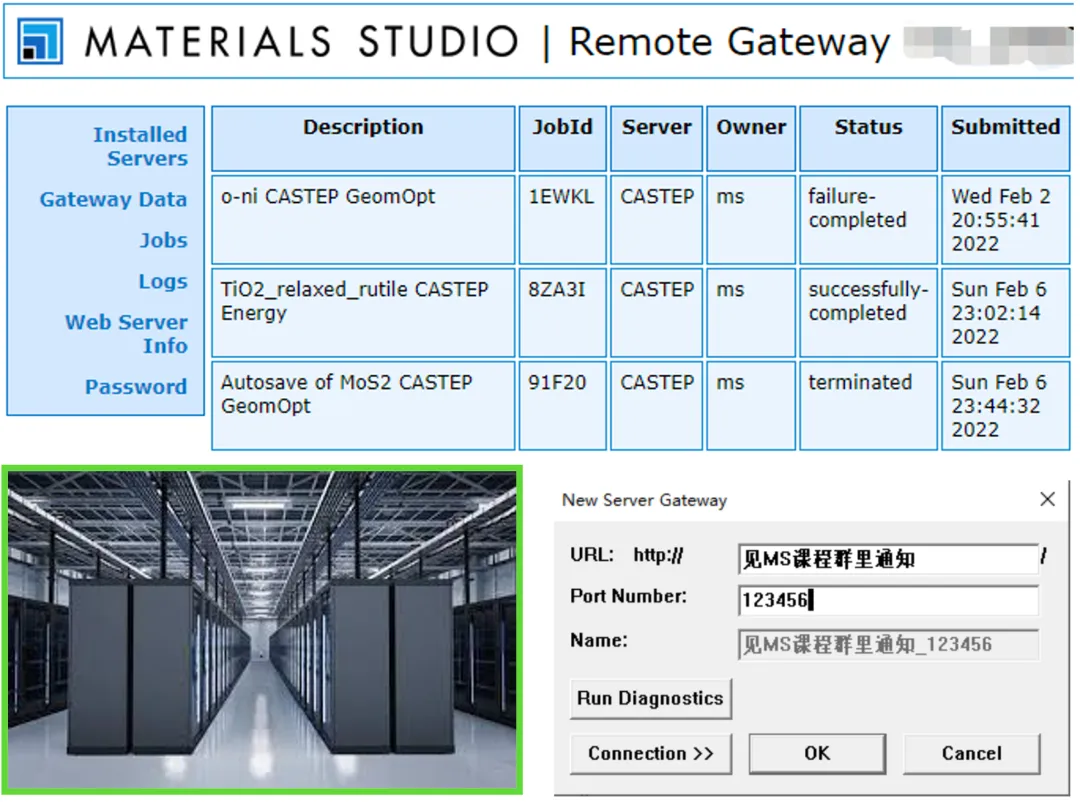The image size is (1080, 802).
Task: Click the disabled Name field
Action: (888, 644)
